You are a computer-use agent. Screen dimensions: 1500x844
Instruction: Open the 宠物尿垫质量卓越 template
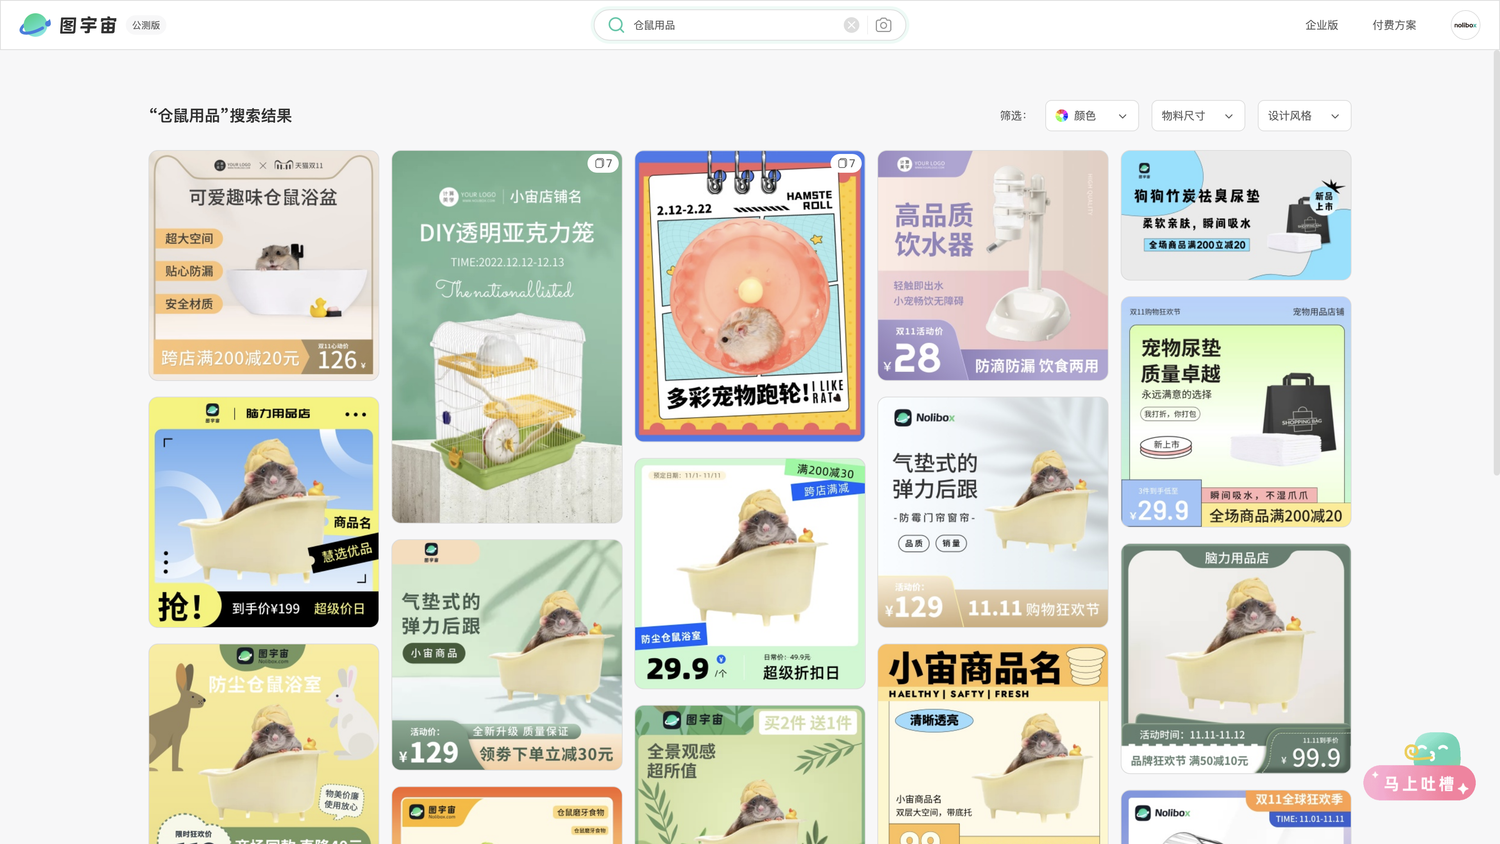coord(1236,412)
